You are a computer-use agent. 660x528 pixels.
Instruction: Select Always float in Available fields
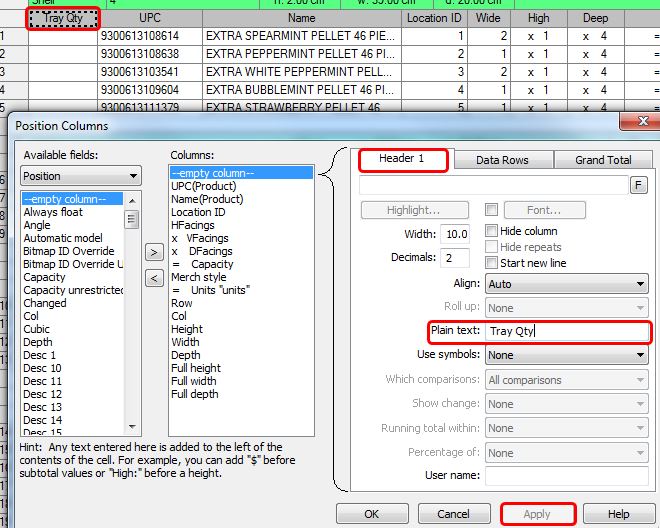coord(53,212)
